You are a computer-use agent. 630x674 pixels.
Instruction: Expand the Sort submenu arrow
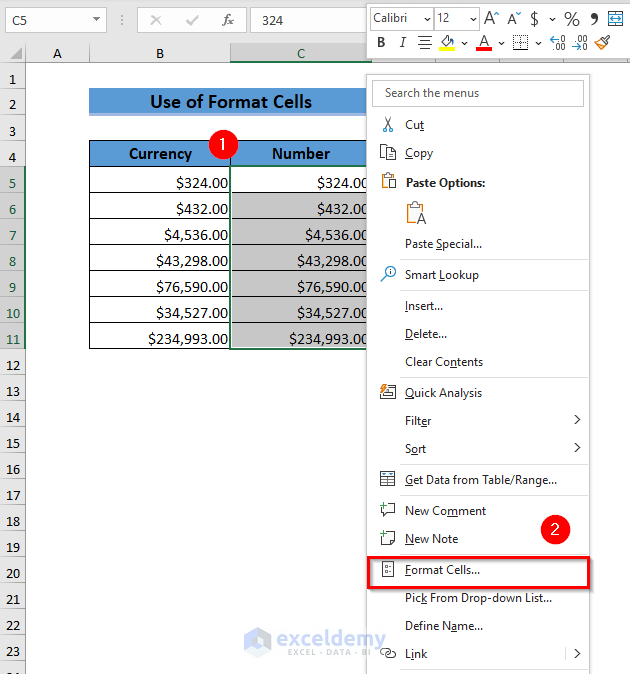577,447
